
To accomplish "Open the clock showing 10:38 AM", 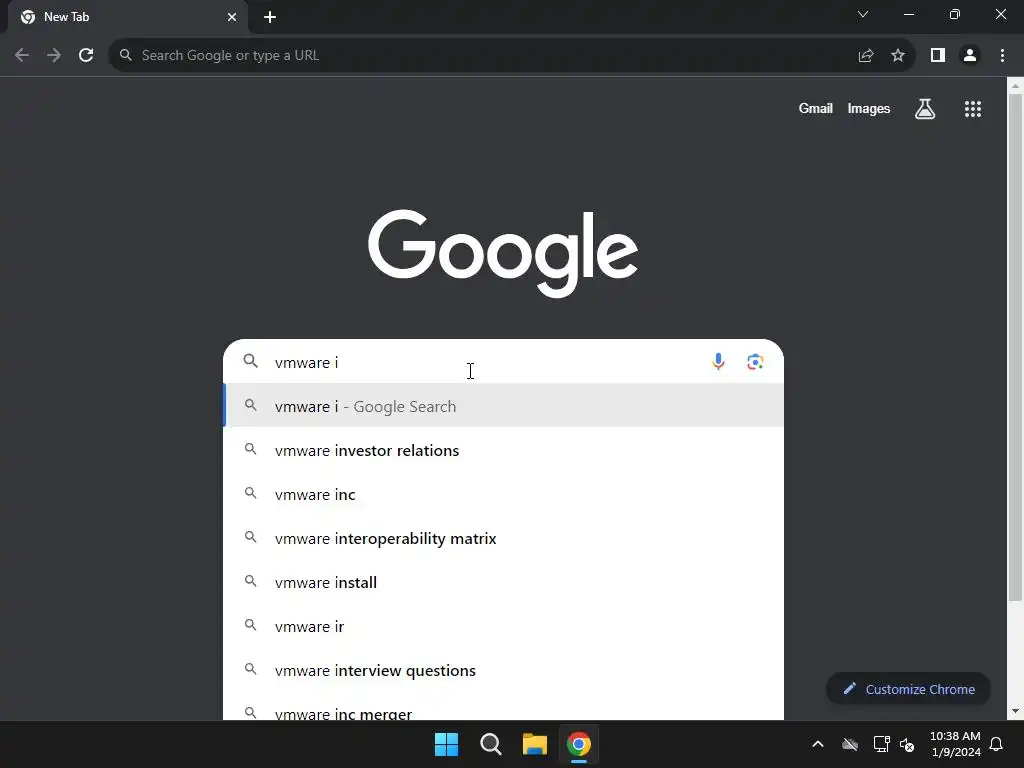I will pyautogui.click(x=955, y=744).
